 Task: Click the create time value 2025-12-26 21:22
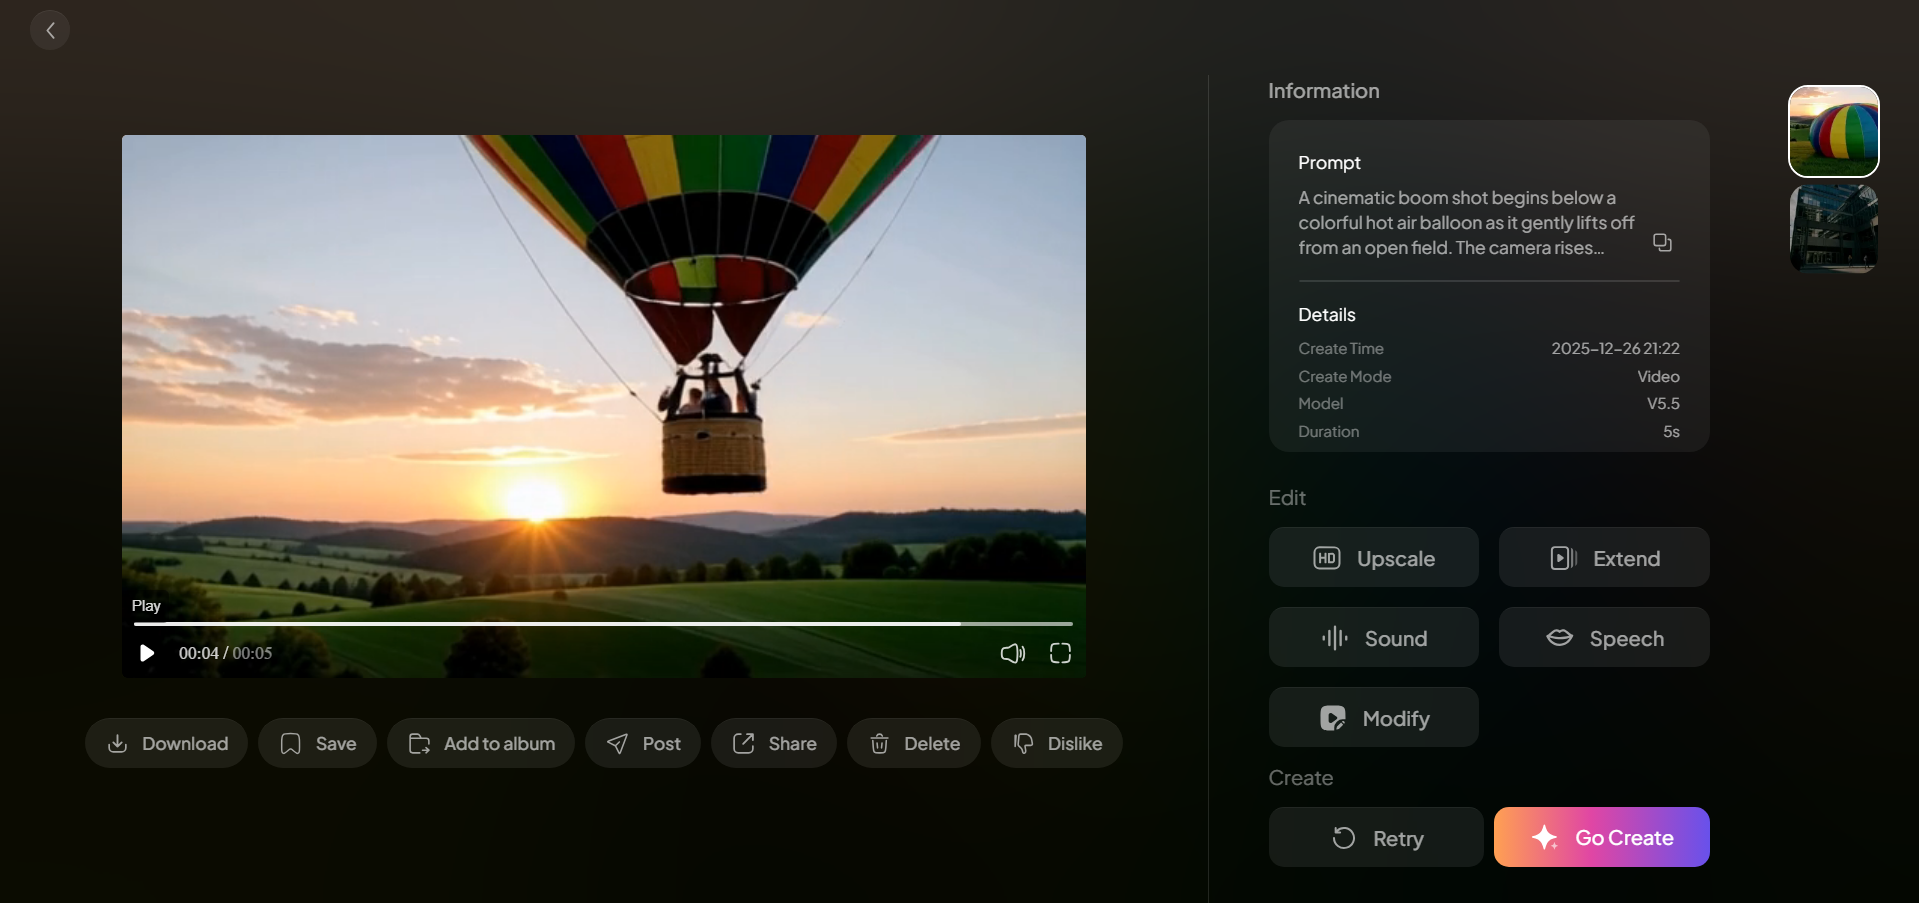(x=1615, y=348)
